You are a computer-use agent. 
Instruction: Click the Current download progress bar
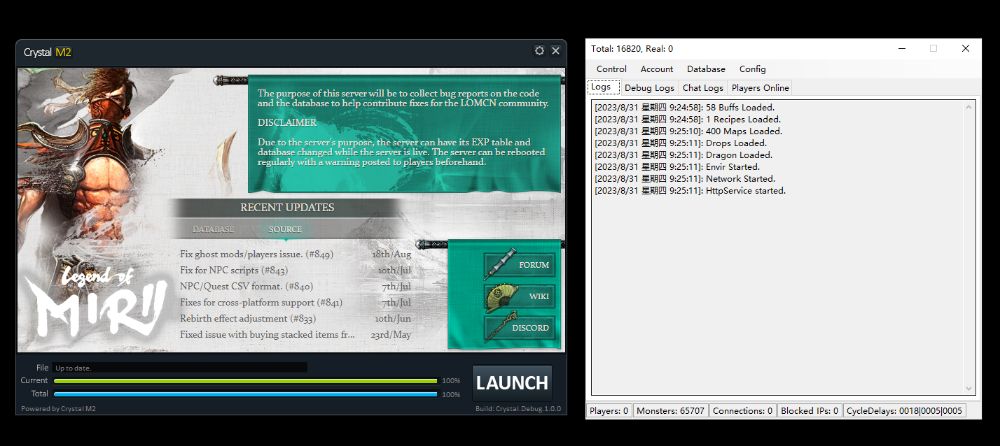tap(245, 381)
